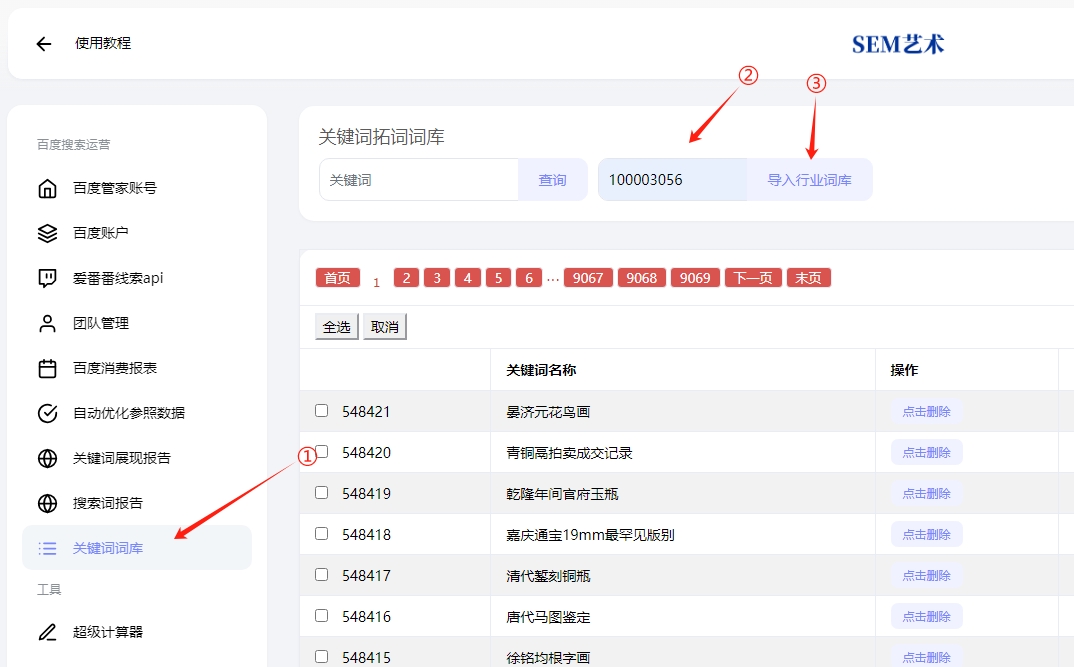Open 爱番番线索api chat icon

47,278
